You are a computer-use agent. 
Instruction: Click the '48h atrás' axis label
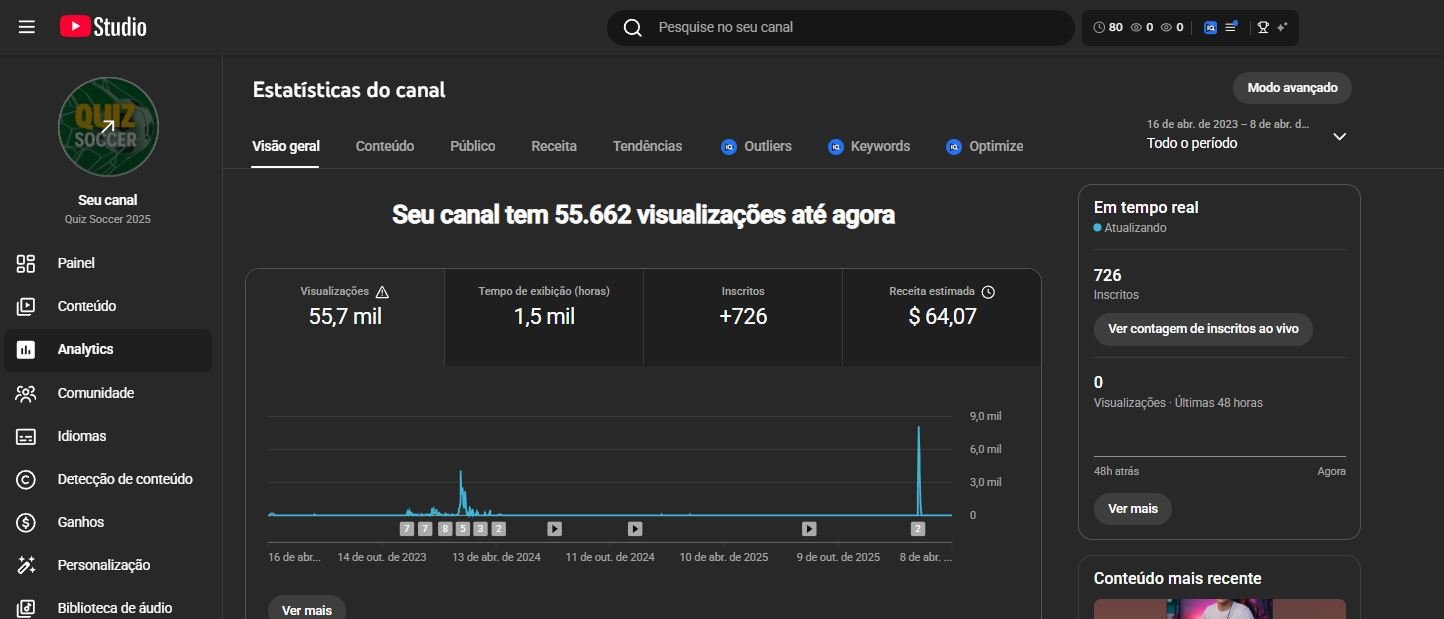(x=1116, y=471)
